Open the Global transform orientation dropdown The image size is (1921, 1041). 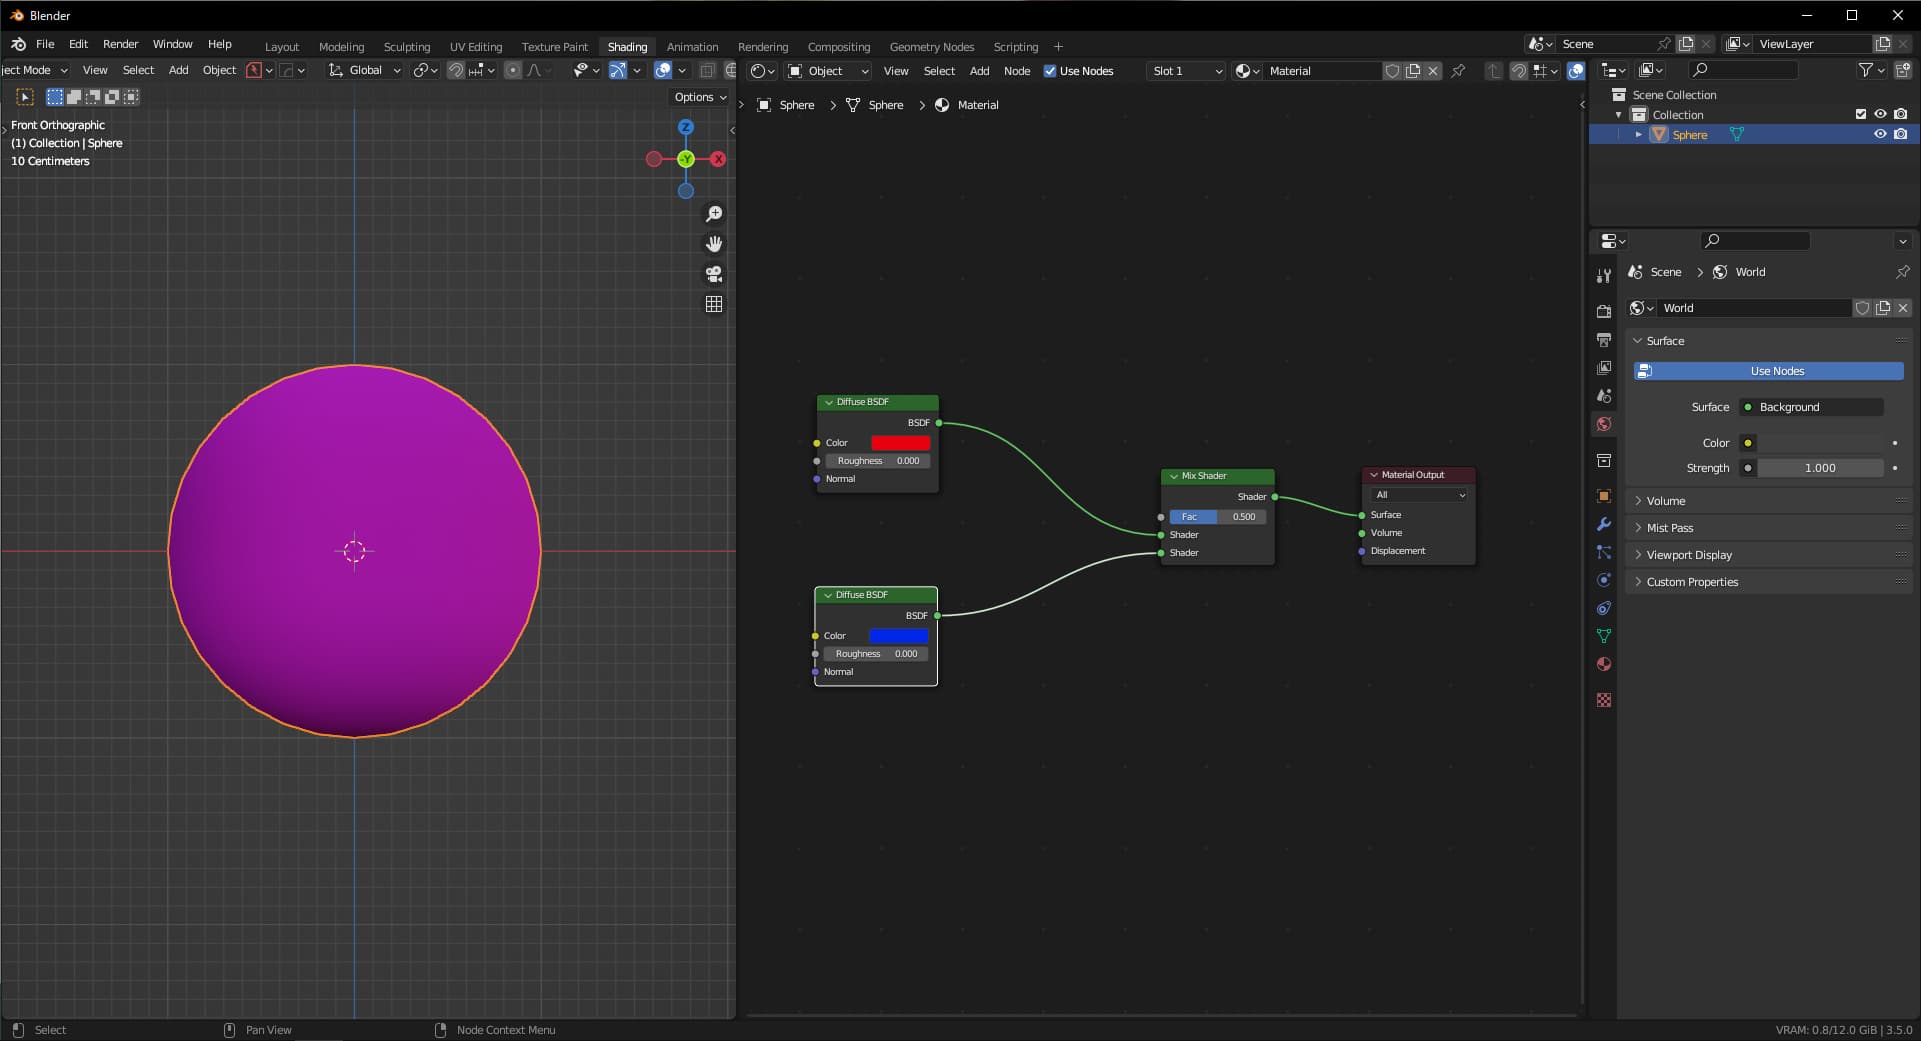tap(365, 70)
